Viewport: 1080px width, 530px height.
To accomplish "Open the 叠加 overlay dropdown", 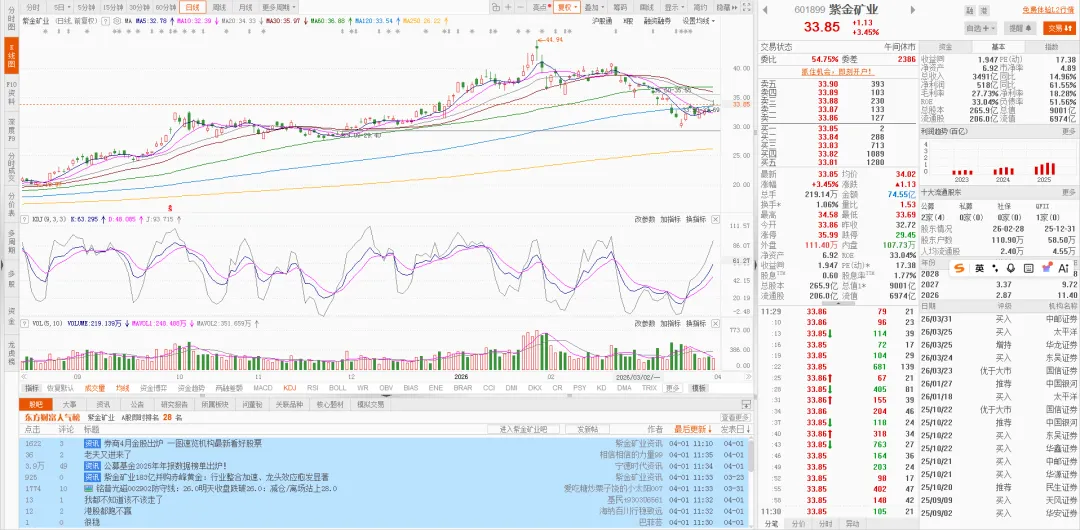I will coord(592,8).
